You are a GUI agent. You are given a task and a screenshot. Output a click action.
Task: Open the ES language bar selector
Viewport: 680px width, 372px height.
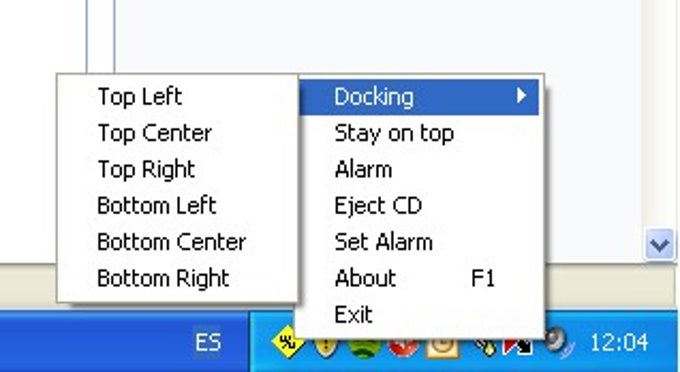[x=208, y=343]
